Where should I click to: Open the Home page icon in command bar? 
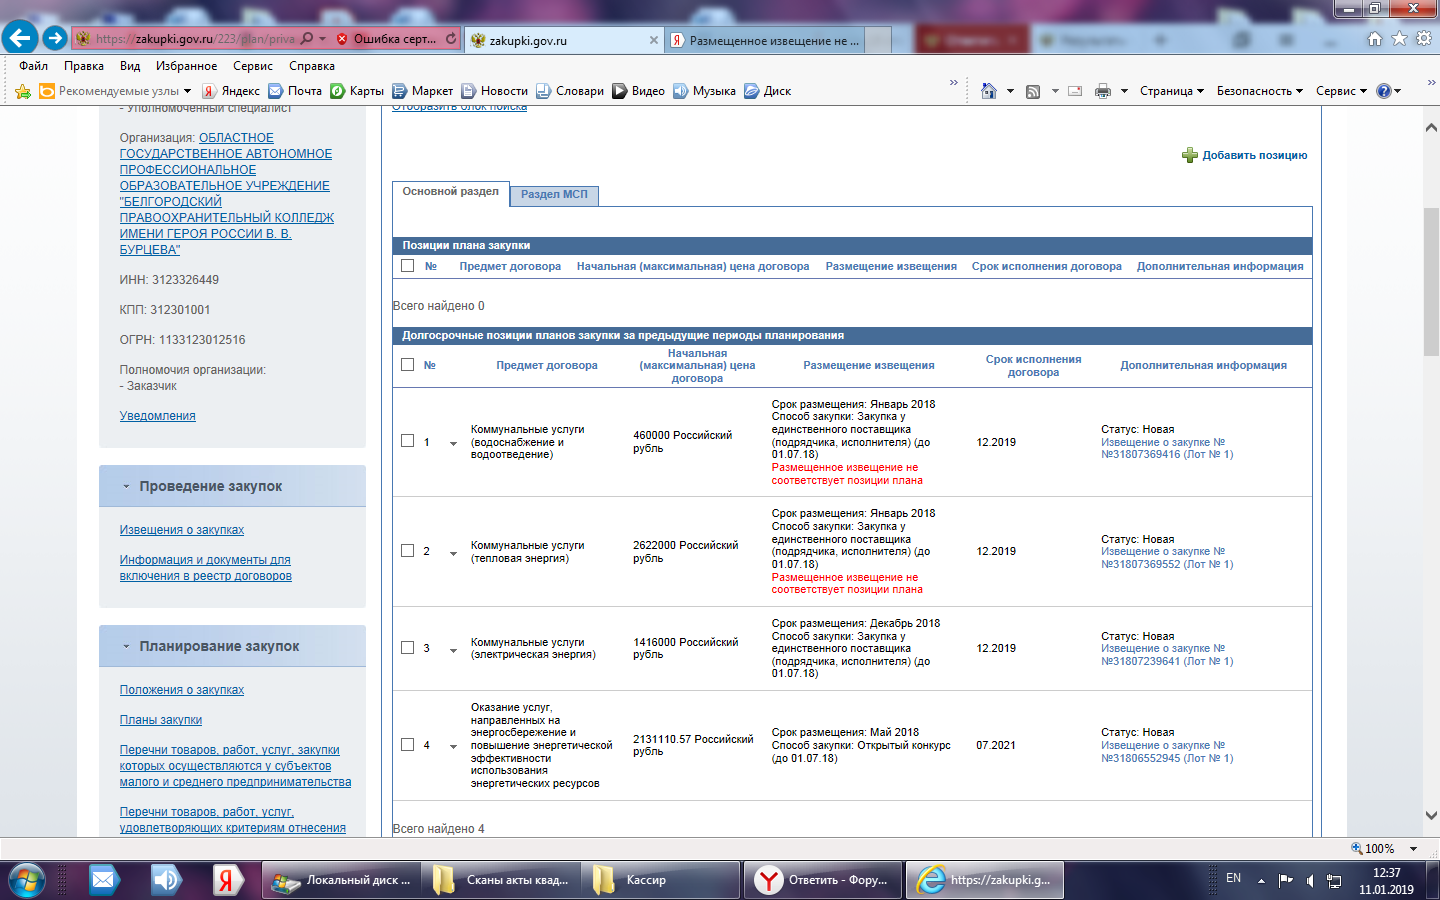click(x=989, y=91)
